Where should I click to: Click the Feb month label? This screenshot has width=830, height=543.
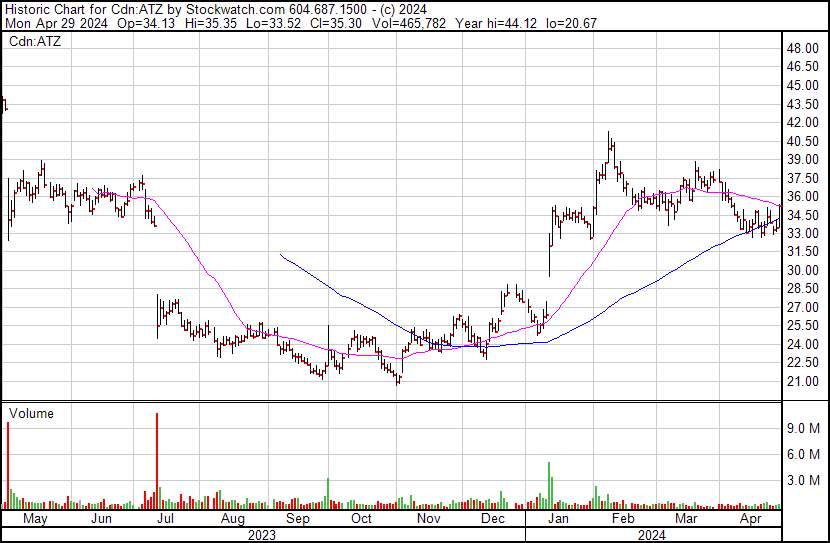tap(623, 519)
